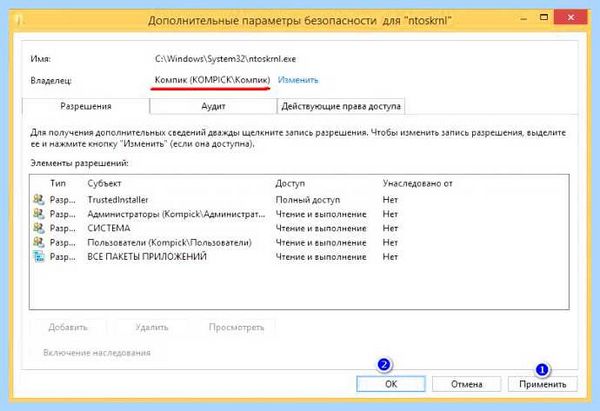Click the Тип column header
Image resolution: width=600 pixels, height=411 pixels.
58,183
